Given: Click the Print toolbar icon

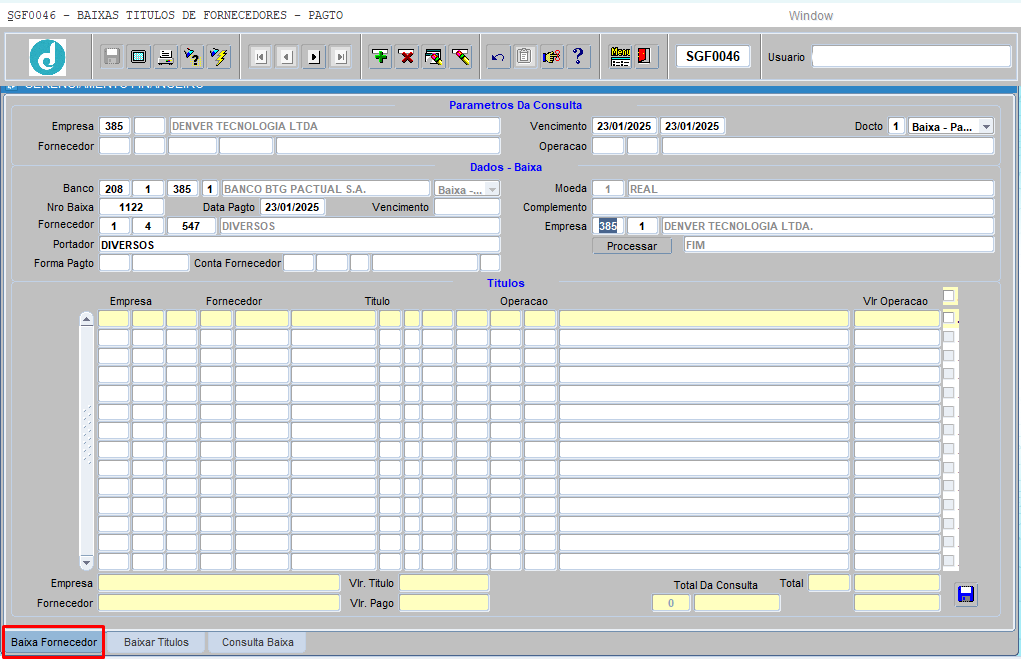Looking at the screenshot, I should tap(165, 57).
